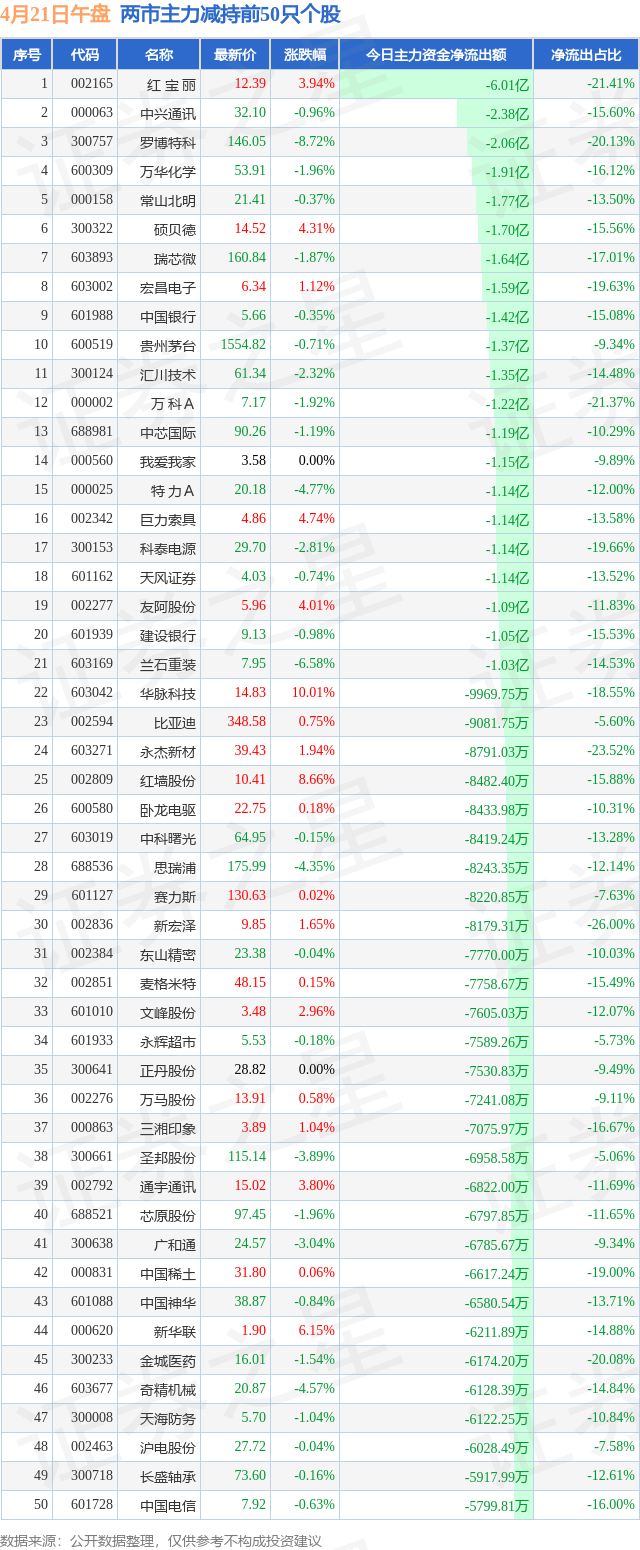This screenshot has height=1550, width=640.
Task: Click outflow -8791.03万 of 永杰新材
Action: (497, 752)
